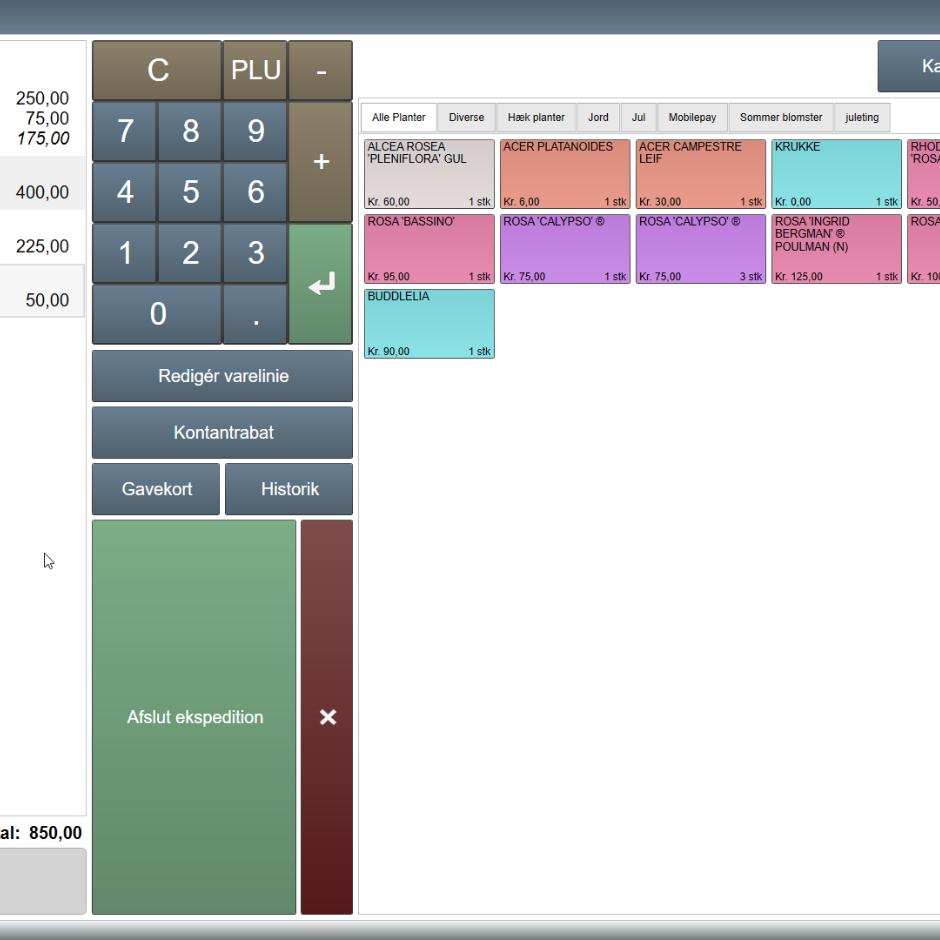940x940 pixels.
Task: Switch to the Sommer blomster category
Action: pyautogui.click(x=780, y=117)
